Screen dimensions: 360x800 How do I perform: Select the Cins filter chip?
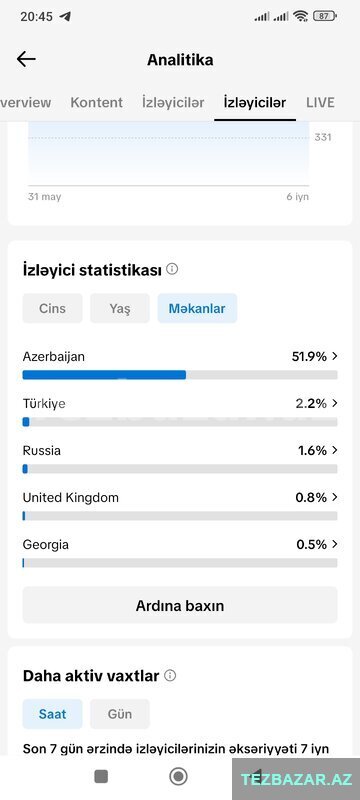pyautogui.click(x=53, y=308)
